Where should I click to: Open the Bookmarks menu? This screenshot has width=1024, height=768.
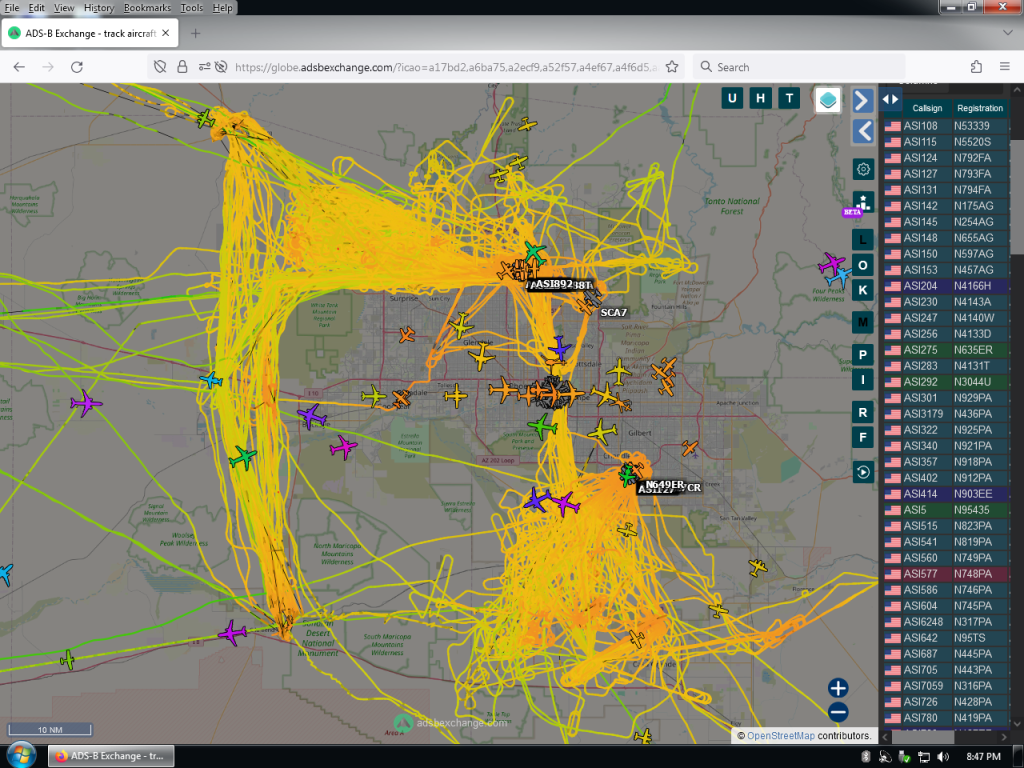147,8
